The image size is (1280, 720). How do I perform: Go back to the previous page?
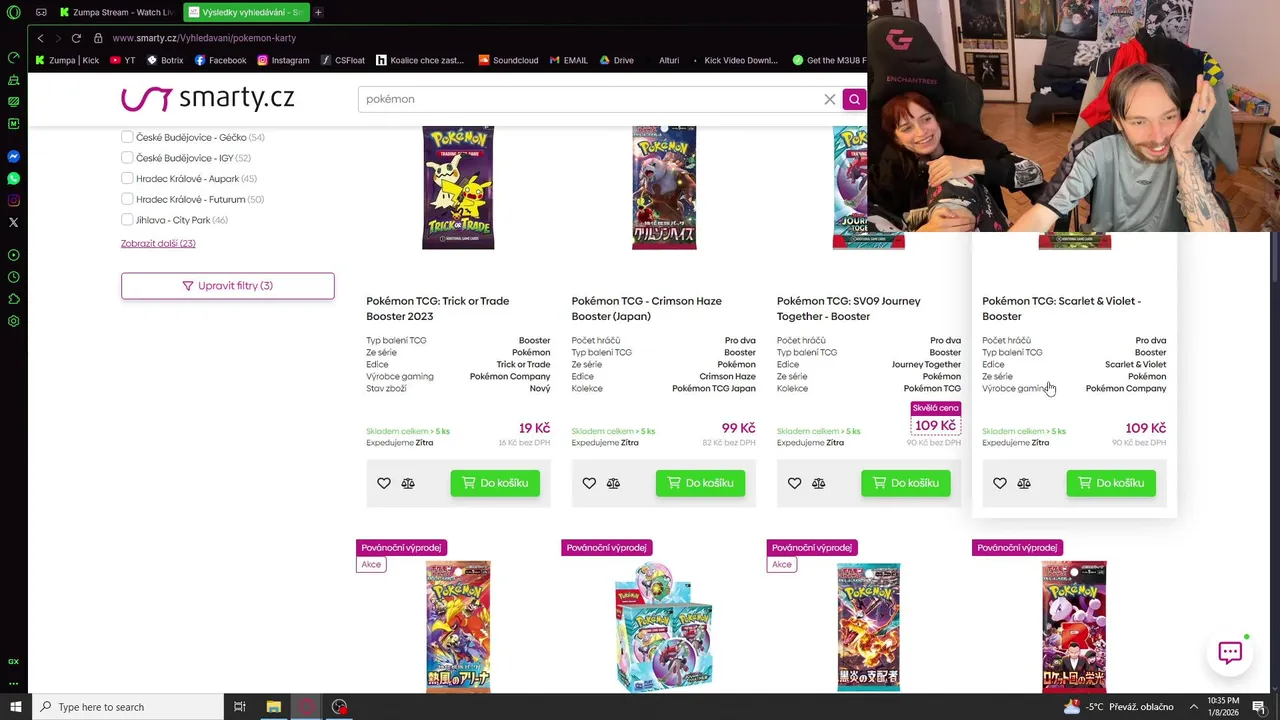40,38
